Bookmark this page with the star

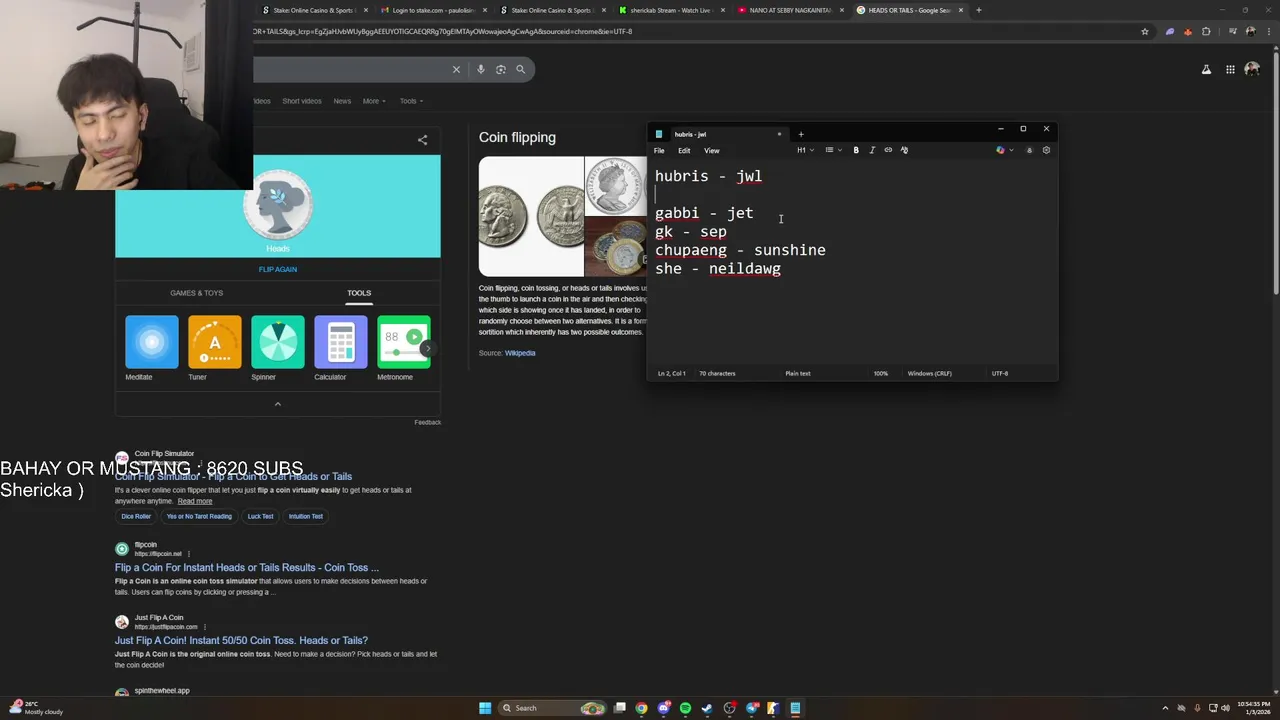pos(1145,31)
